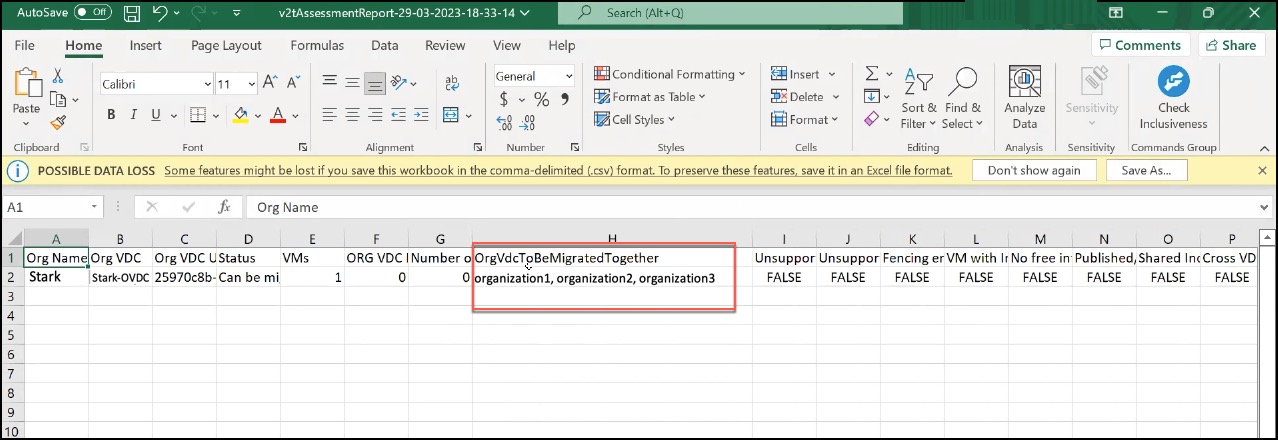This screenshot has height=440, width=1278.
Task: Click the Save As... button
Action: [1146, 170]
